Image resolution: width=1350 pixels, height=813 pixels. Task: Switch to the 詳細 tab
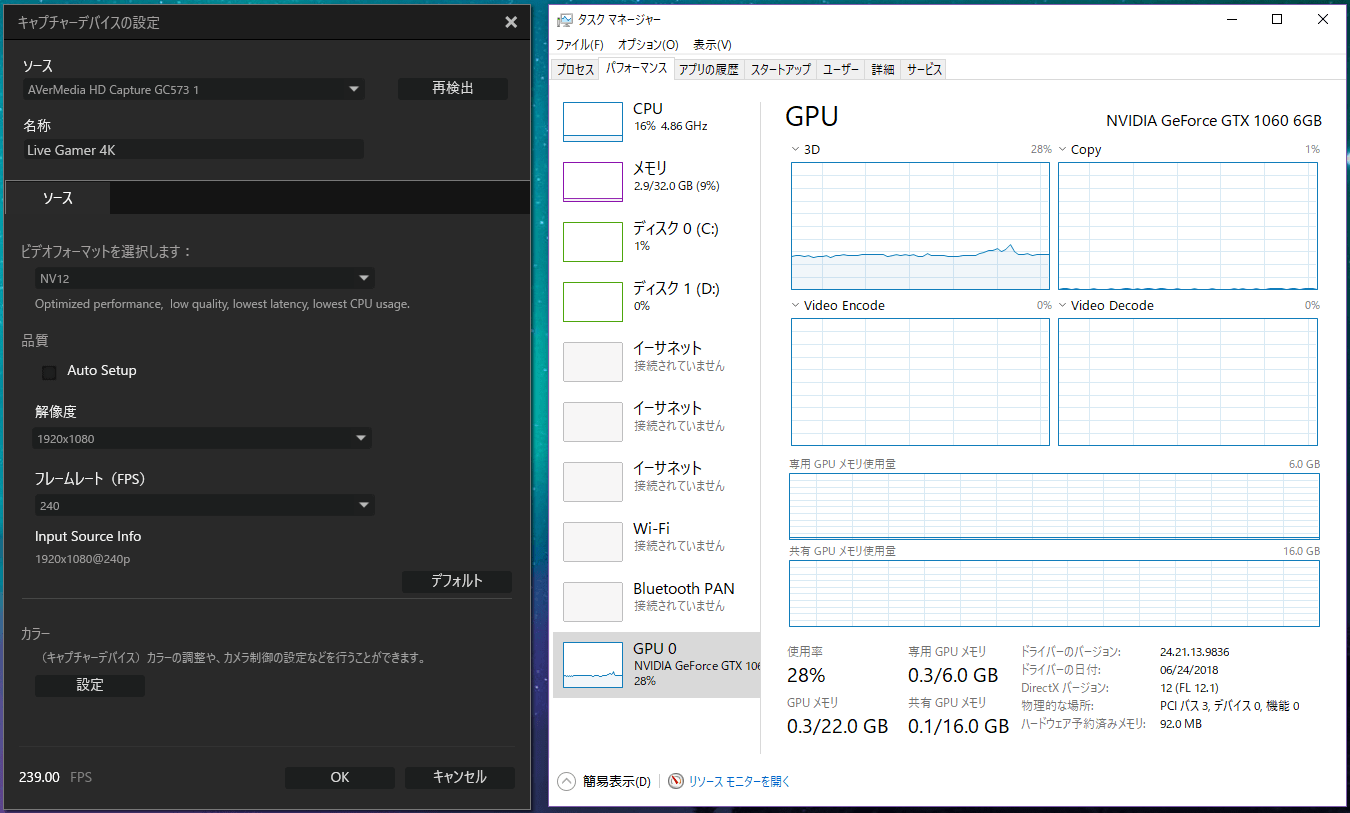pos(883,70)
